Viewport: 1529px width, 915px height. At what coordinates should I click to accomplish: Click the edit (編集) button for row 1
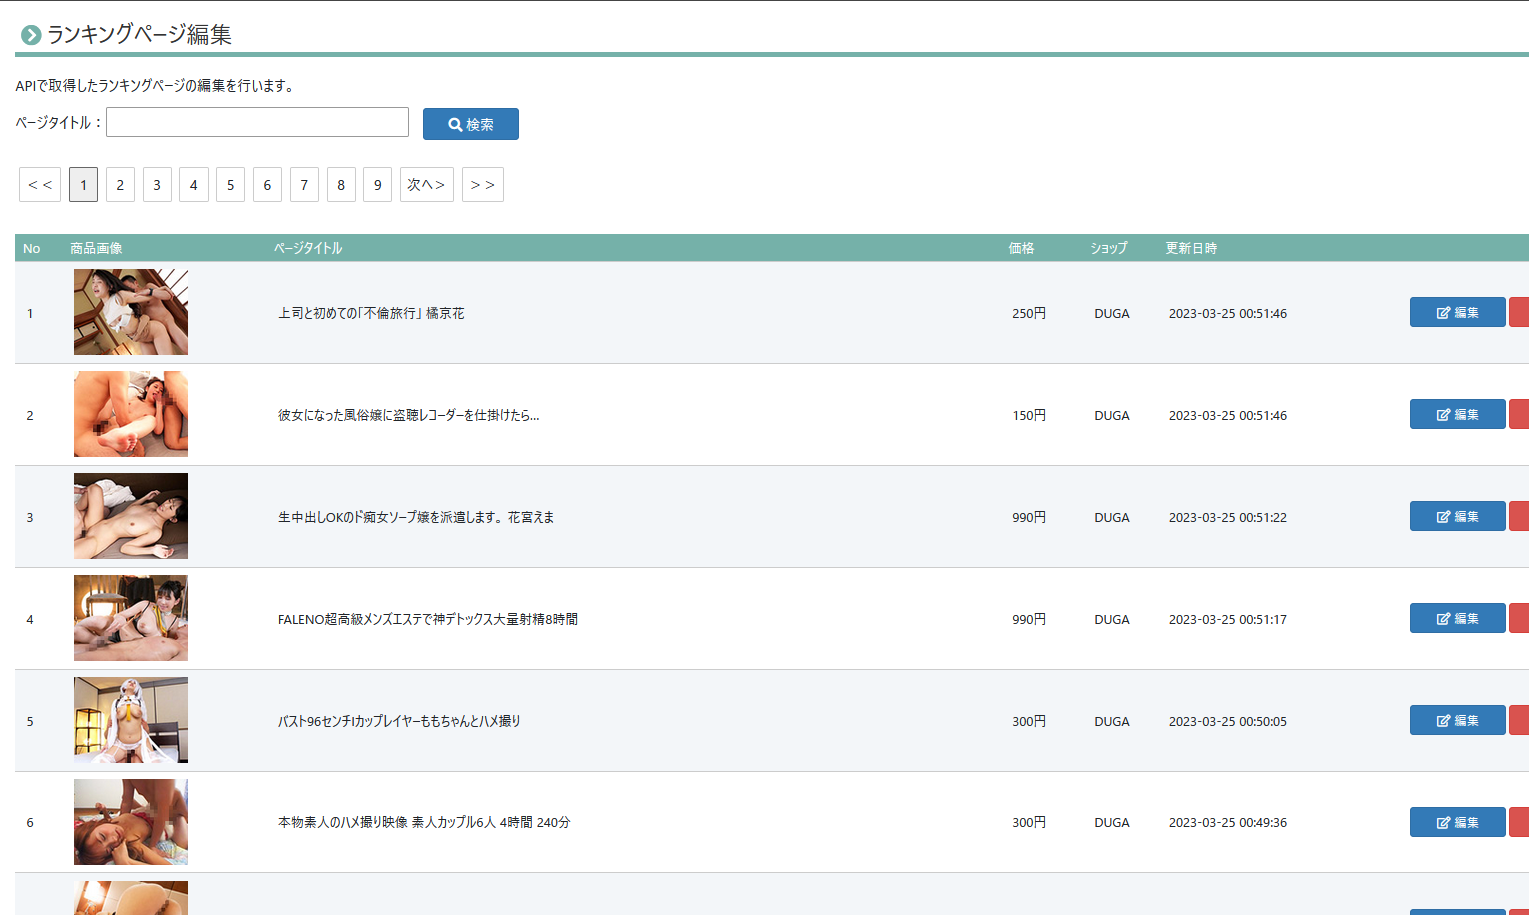(x=1457, y=312)
